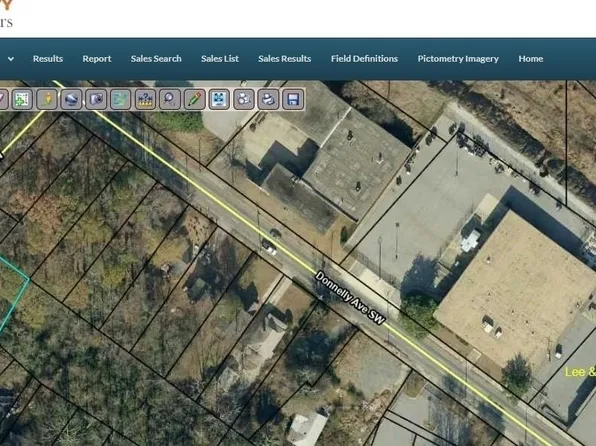The image size is (596, 446).
Task: Click the camera snapshot tool
Action: pos(96,100)
